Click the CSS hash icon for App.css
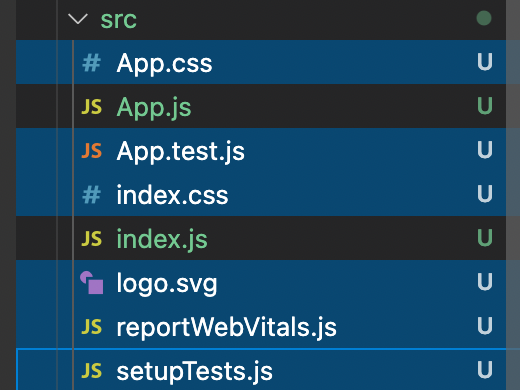The image size is (520, 390). point(91,63)
